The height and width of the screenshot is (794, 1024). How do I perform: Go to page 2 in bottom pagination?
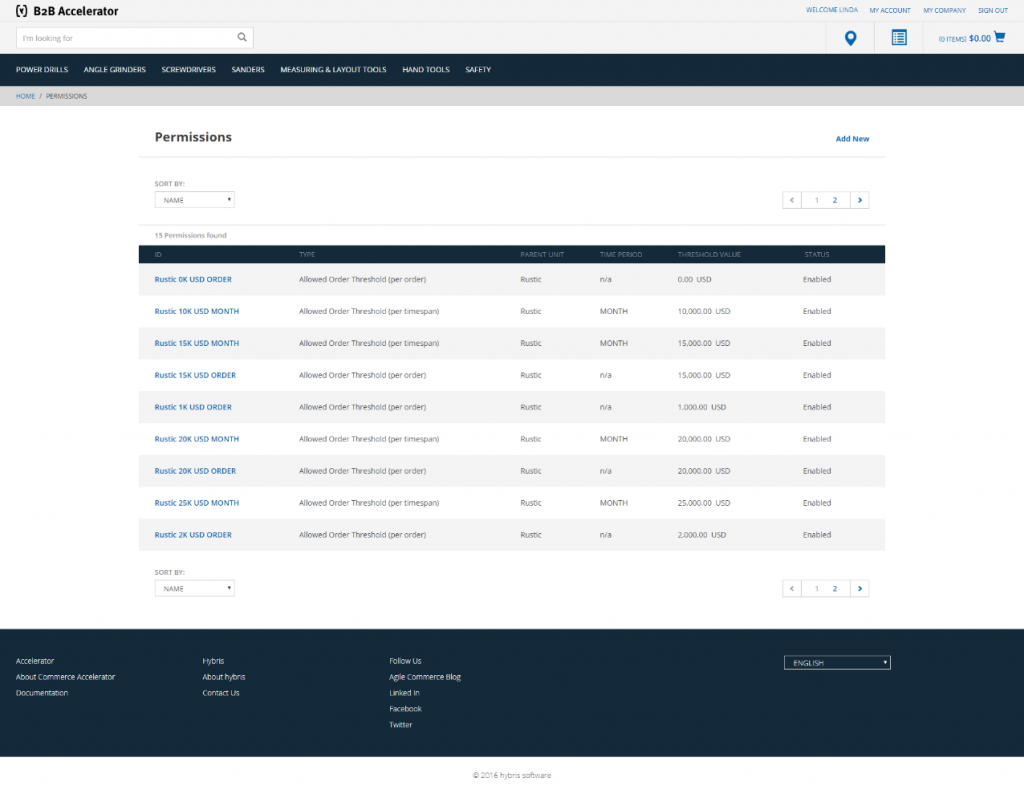click(x=835, y=588)
